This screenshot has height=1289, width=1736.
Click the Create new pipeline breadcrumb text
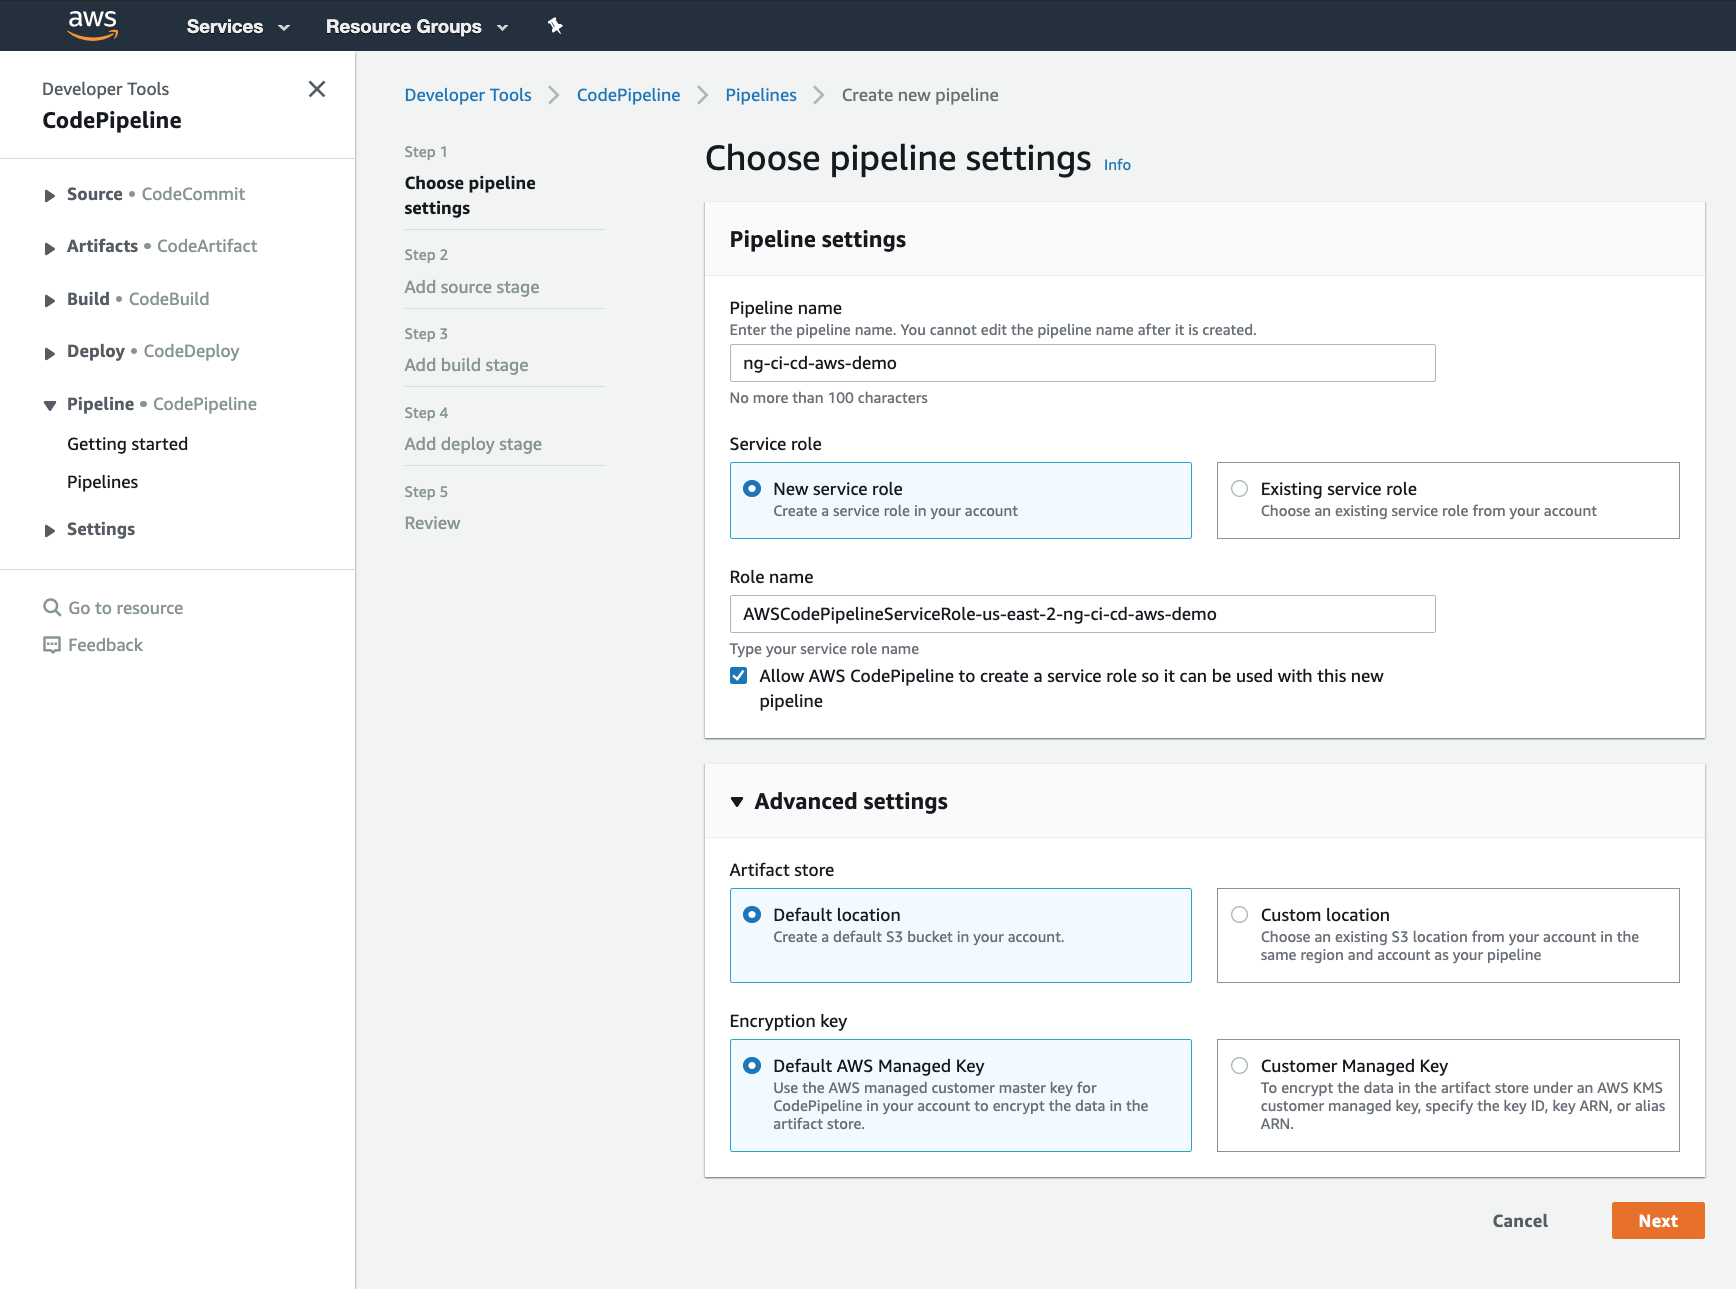click(x=920, y=95)
